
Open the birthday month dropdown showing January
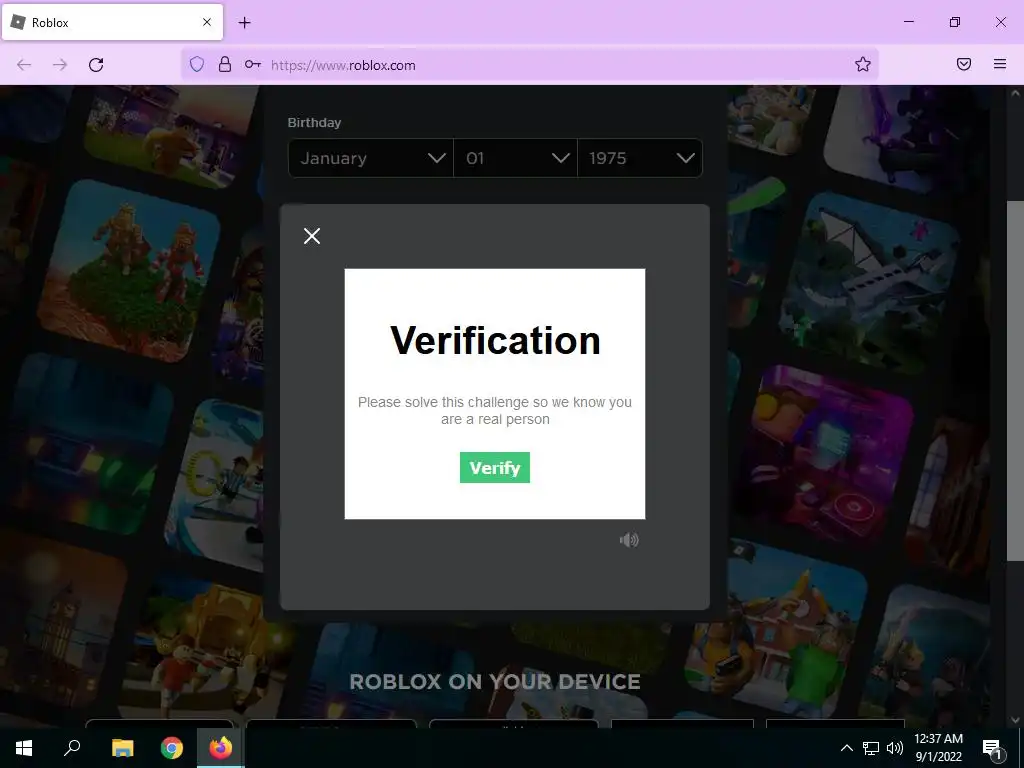tap(370, 158)
